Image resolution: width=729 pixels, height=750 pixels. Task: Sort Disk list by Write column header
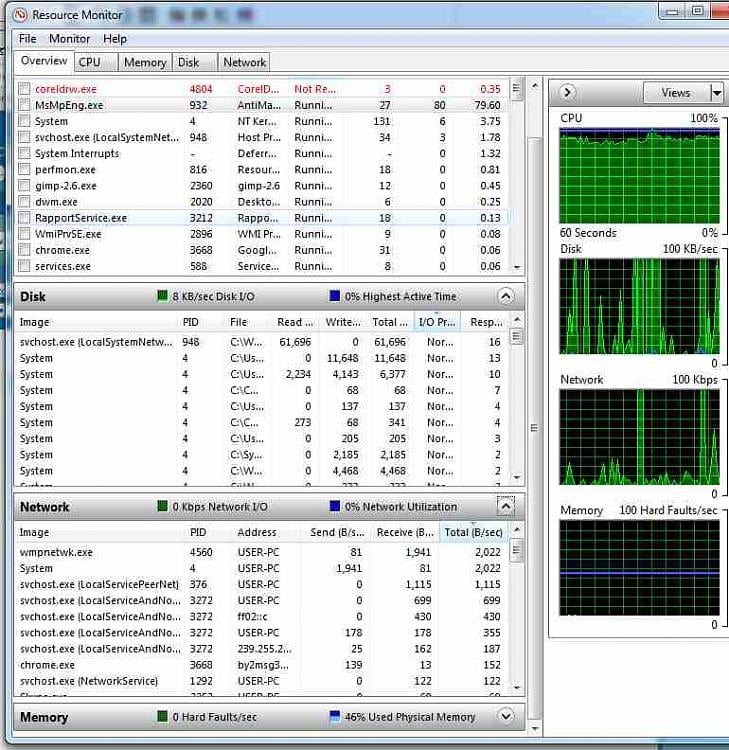point(342,322)
